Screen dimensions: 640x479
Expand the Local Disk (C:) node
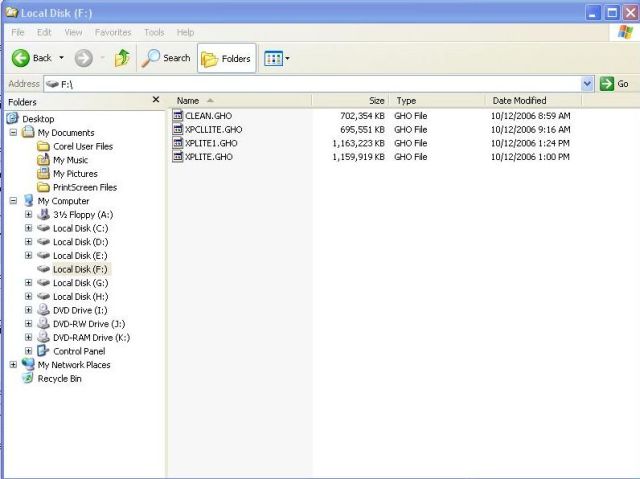[x=29, y=228]
